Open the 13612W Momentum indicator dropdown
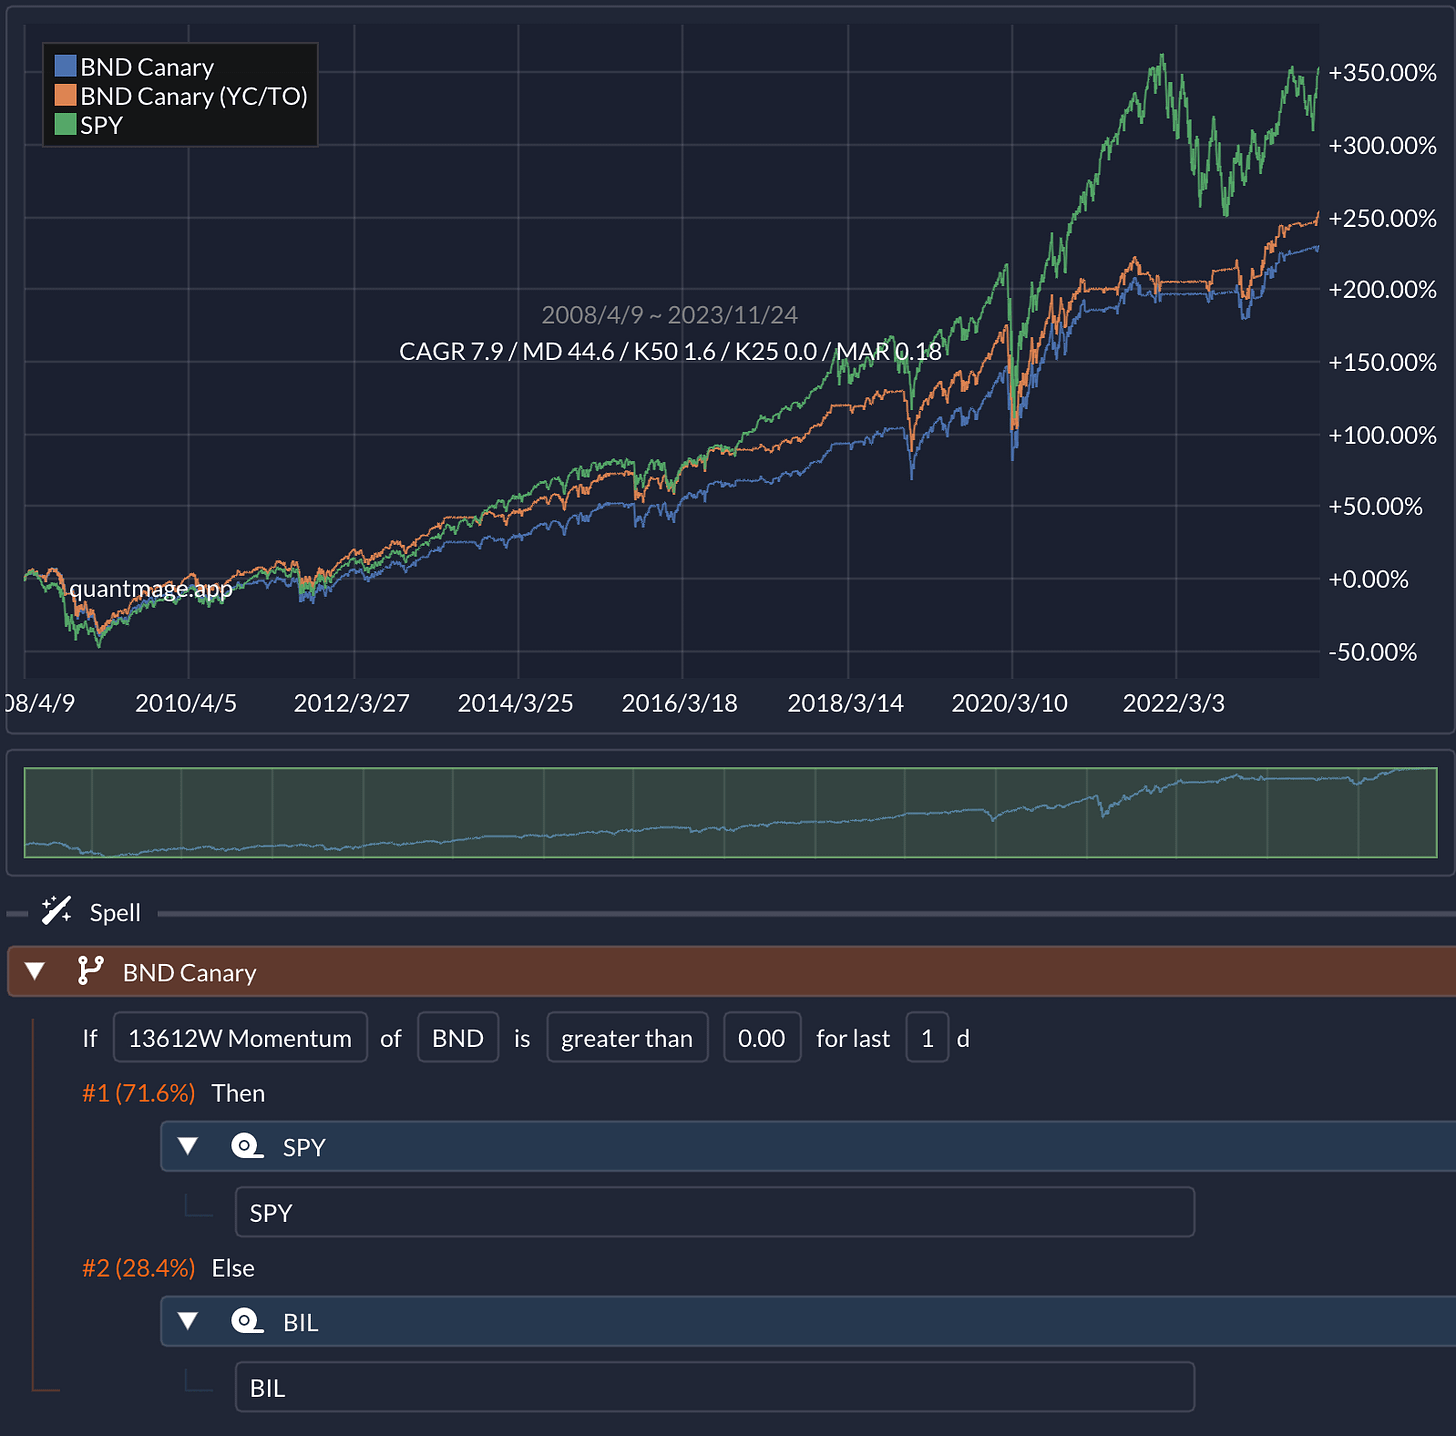This screenshot has width=1456, height=1436. pos(240,1037)
